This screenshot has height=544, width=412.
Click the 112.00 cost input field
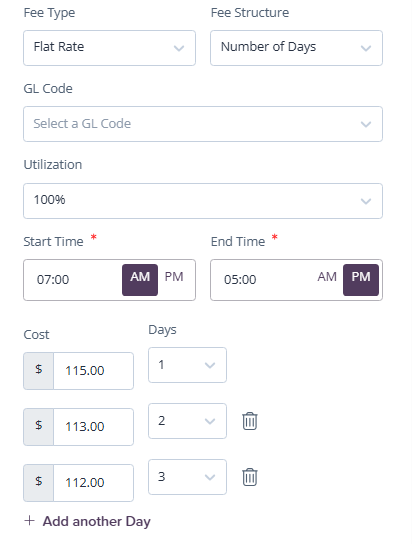point(93,483)
